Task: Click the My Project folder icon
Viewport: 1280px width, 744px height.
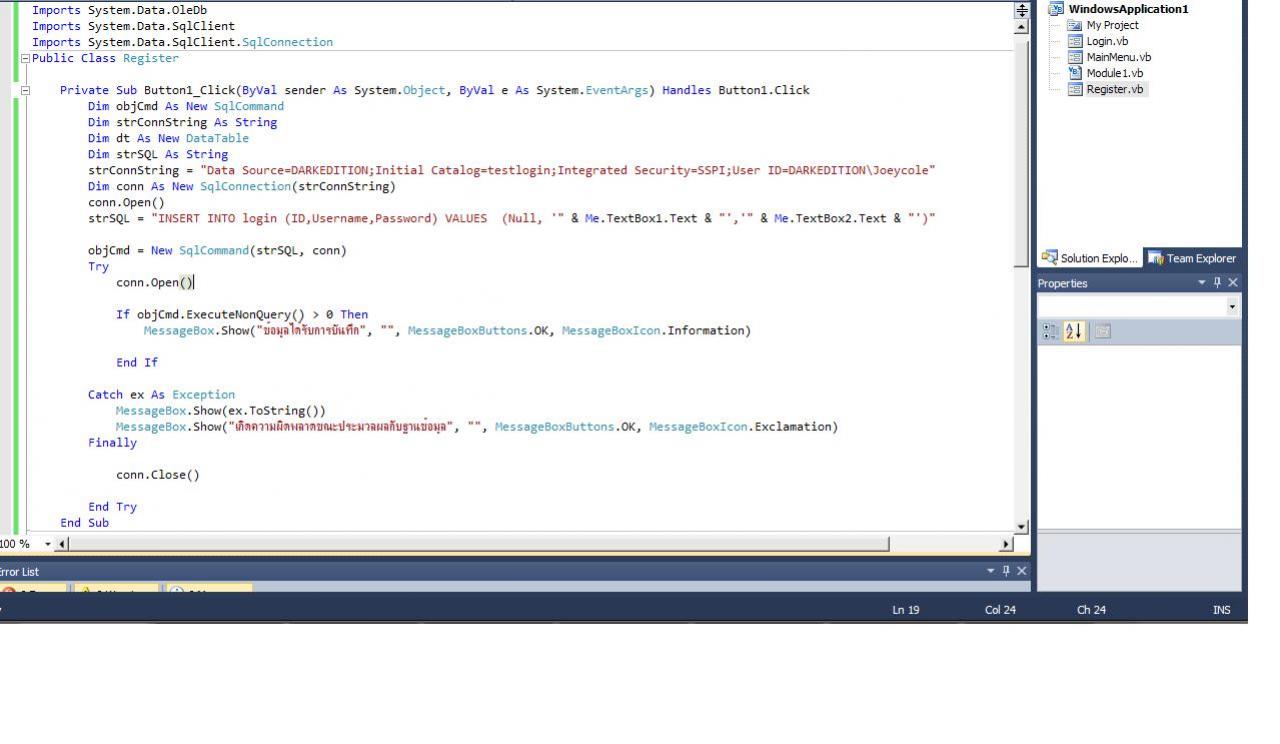Action: 1075,25
